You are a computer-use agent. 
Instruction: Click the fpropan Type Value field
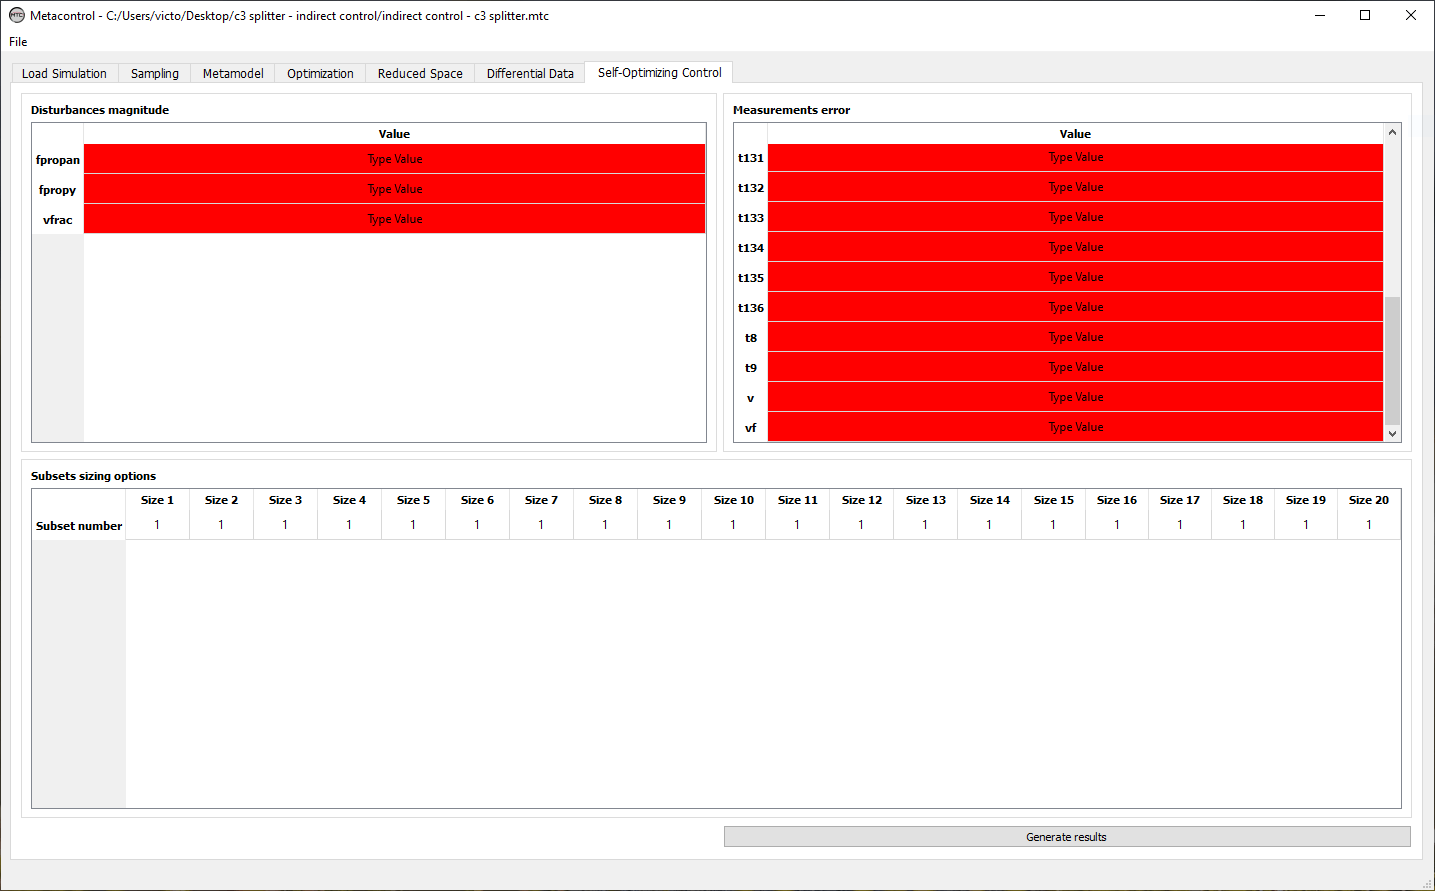(394, 159)
